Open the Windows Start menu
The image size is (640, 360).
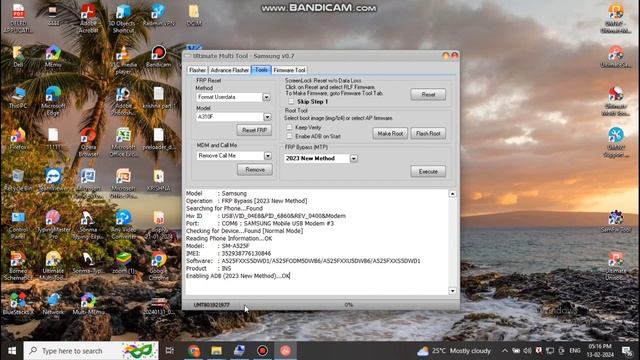(x=12, y=351)
